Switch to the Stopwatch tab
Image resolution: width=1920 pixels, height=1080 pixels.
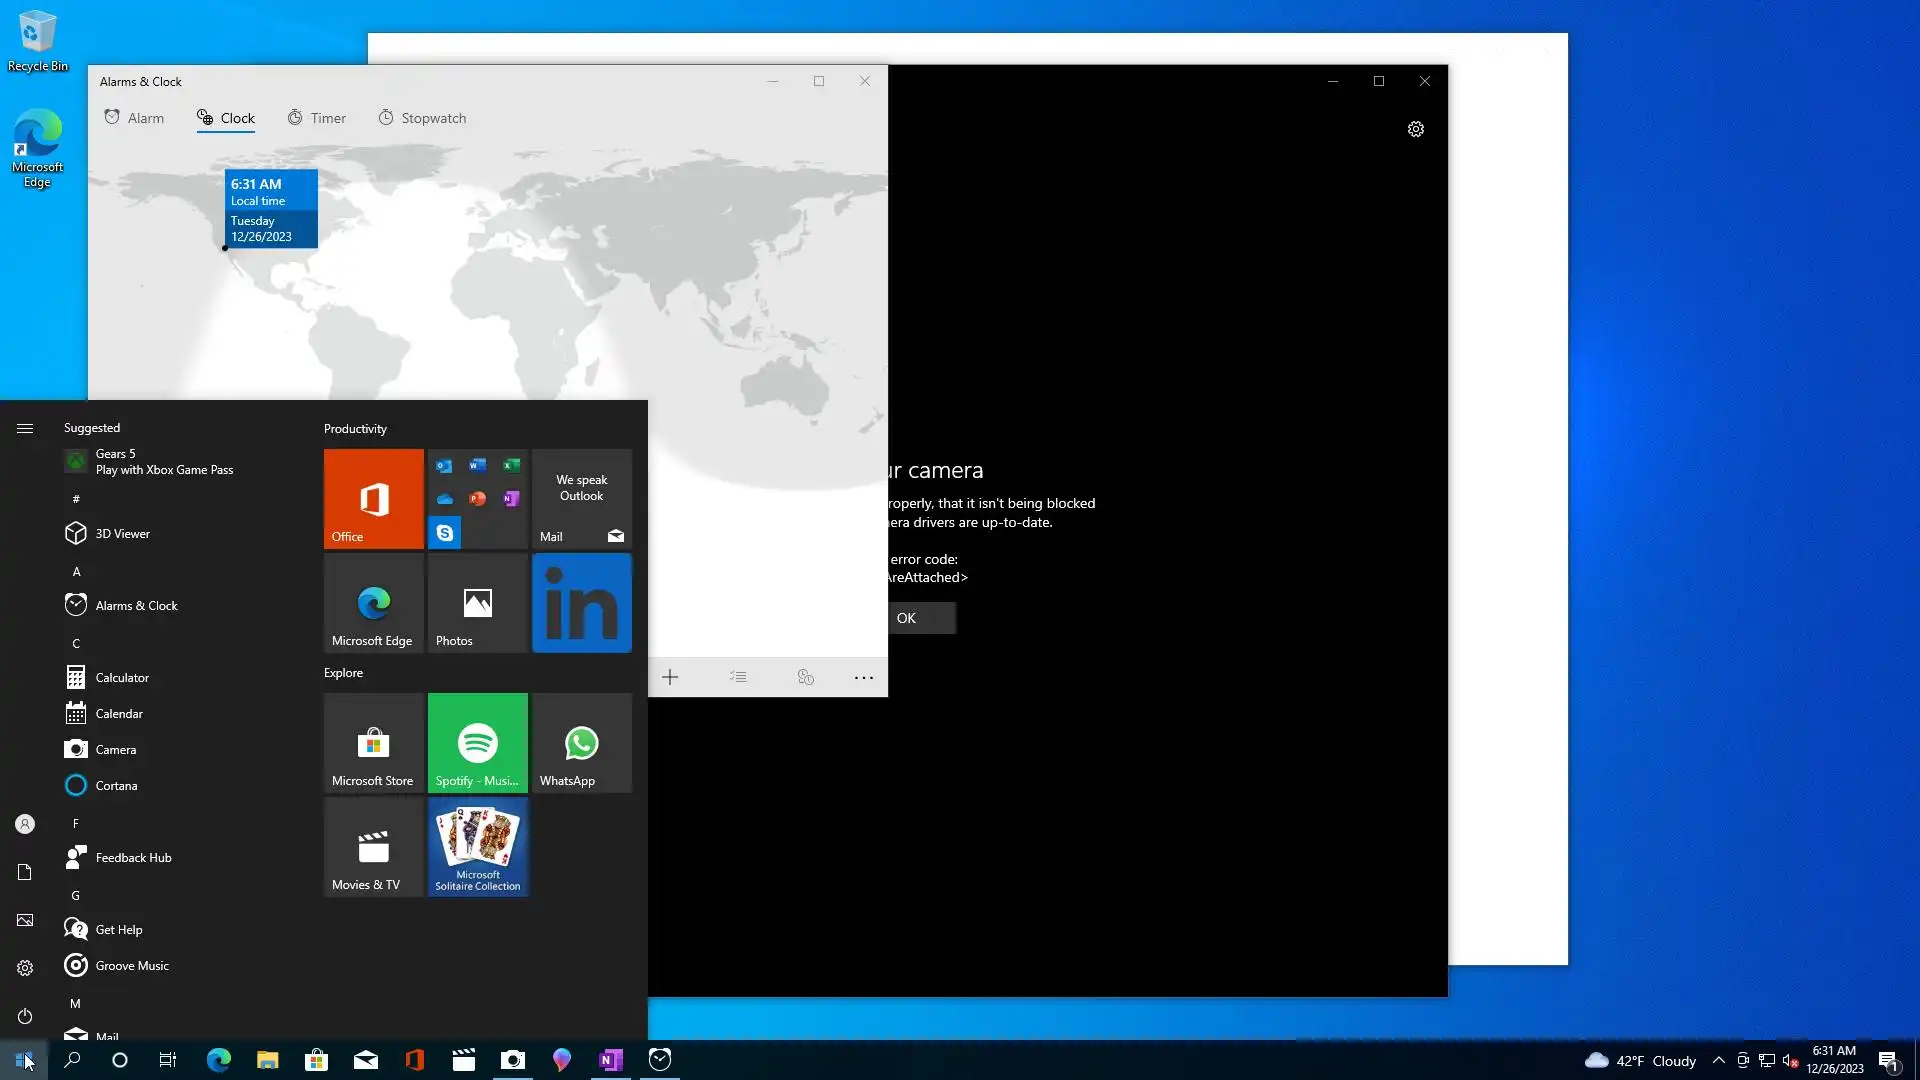[422, 118]
